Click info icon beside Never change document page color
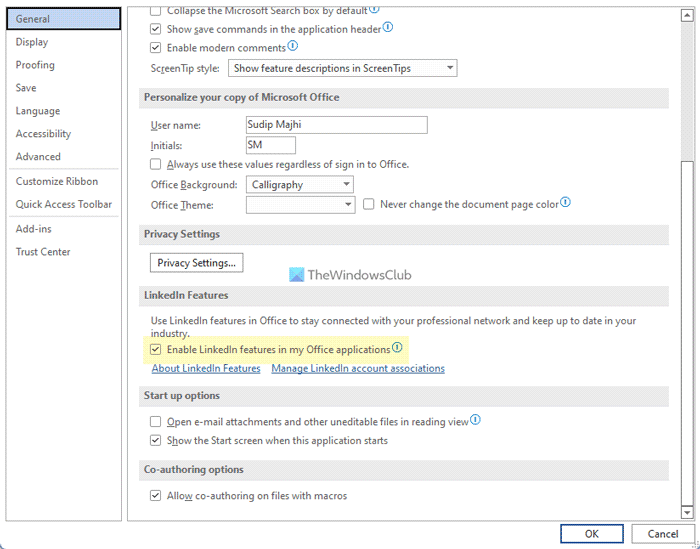The width and height of the screenshot is (700, 549). (x=565, y=203)
